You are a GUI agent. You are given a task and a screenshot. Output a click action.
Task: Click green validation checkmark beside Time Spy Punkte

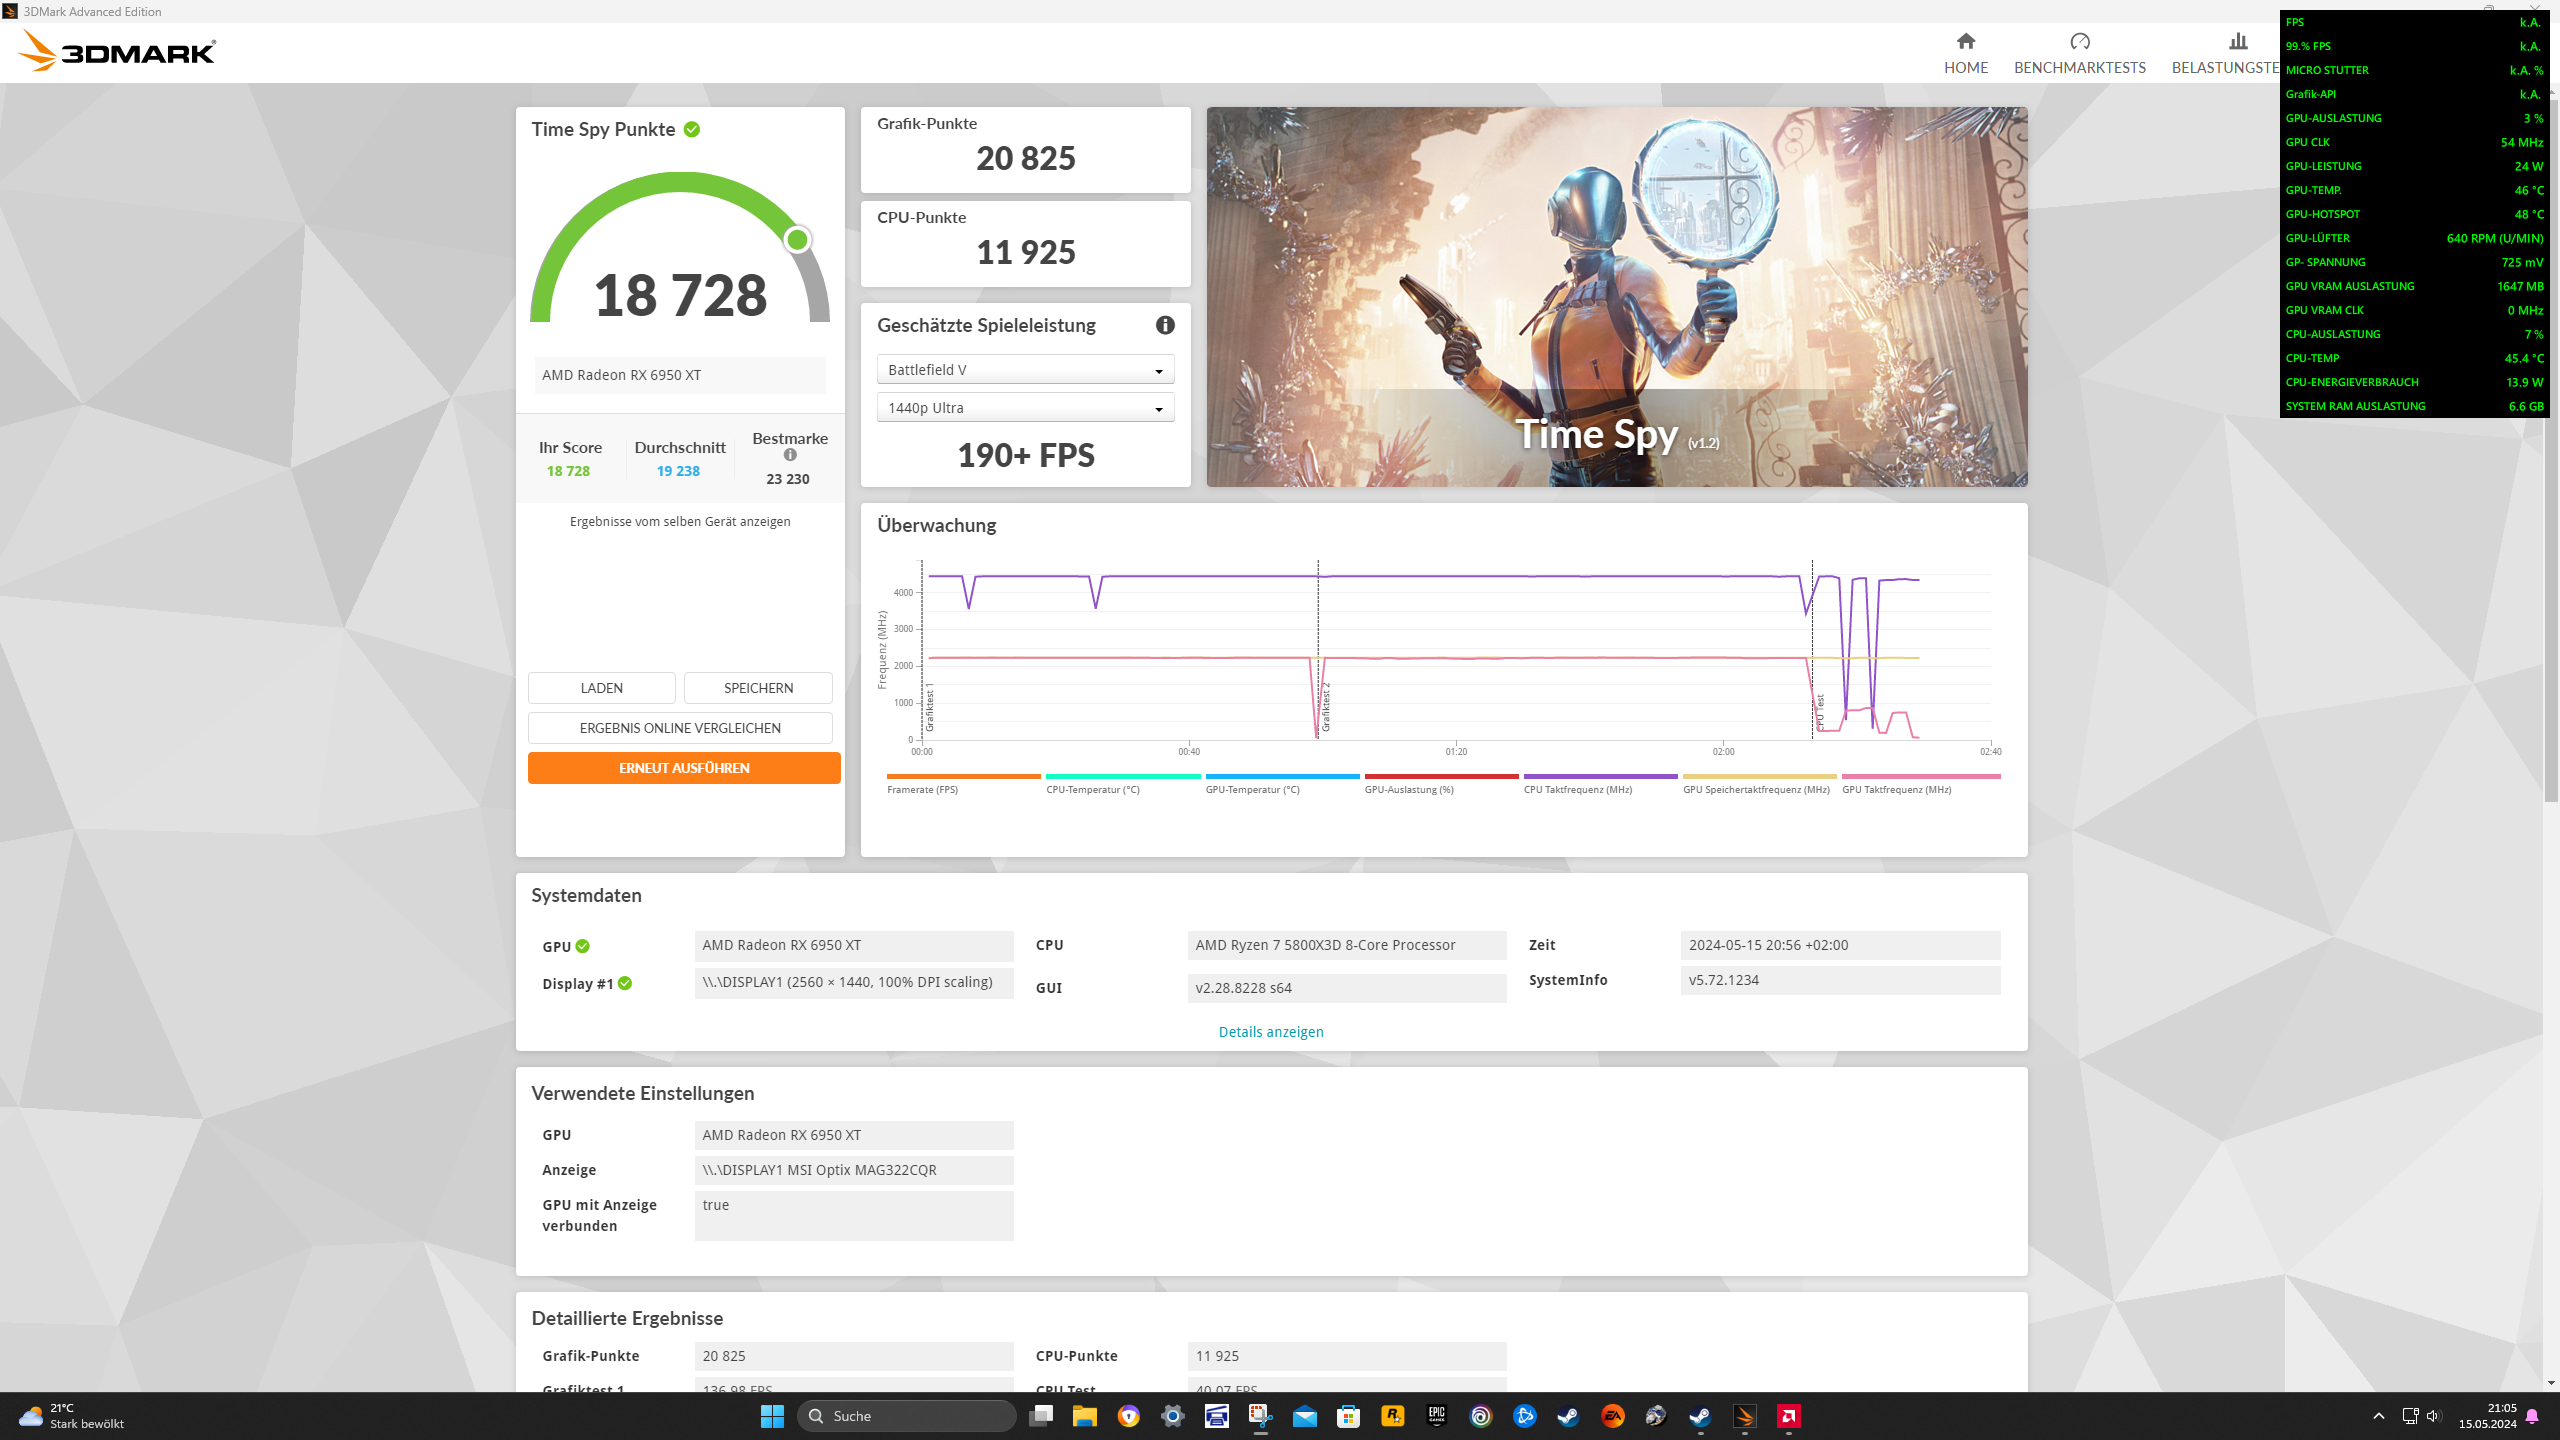coord(692,130)
